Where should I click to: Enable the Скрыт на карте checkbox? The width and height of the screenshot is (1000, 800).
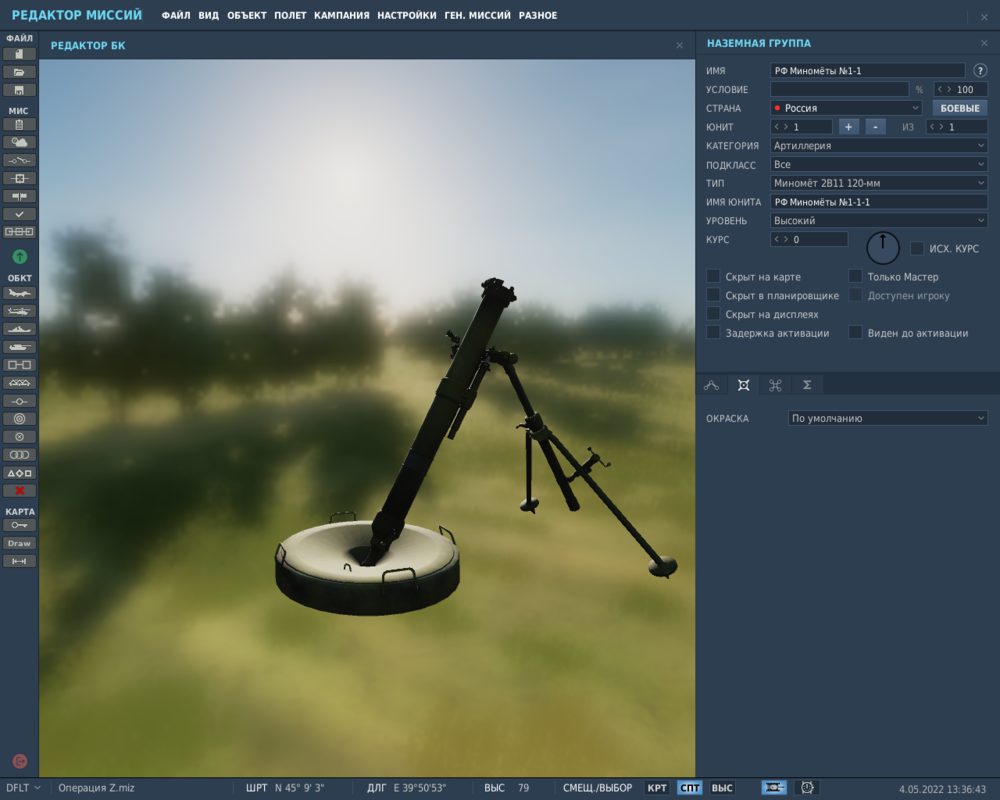point(714,276)
